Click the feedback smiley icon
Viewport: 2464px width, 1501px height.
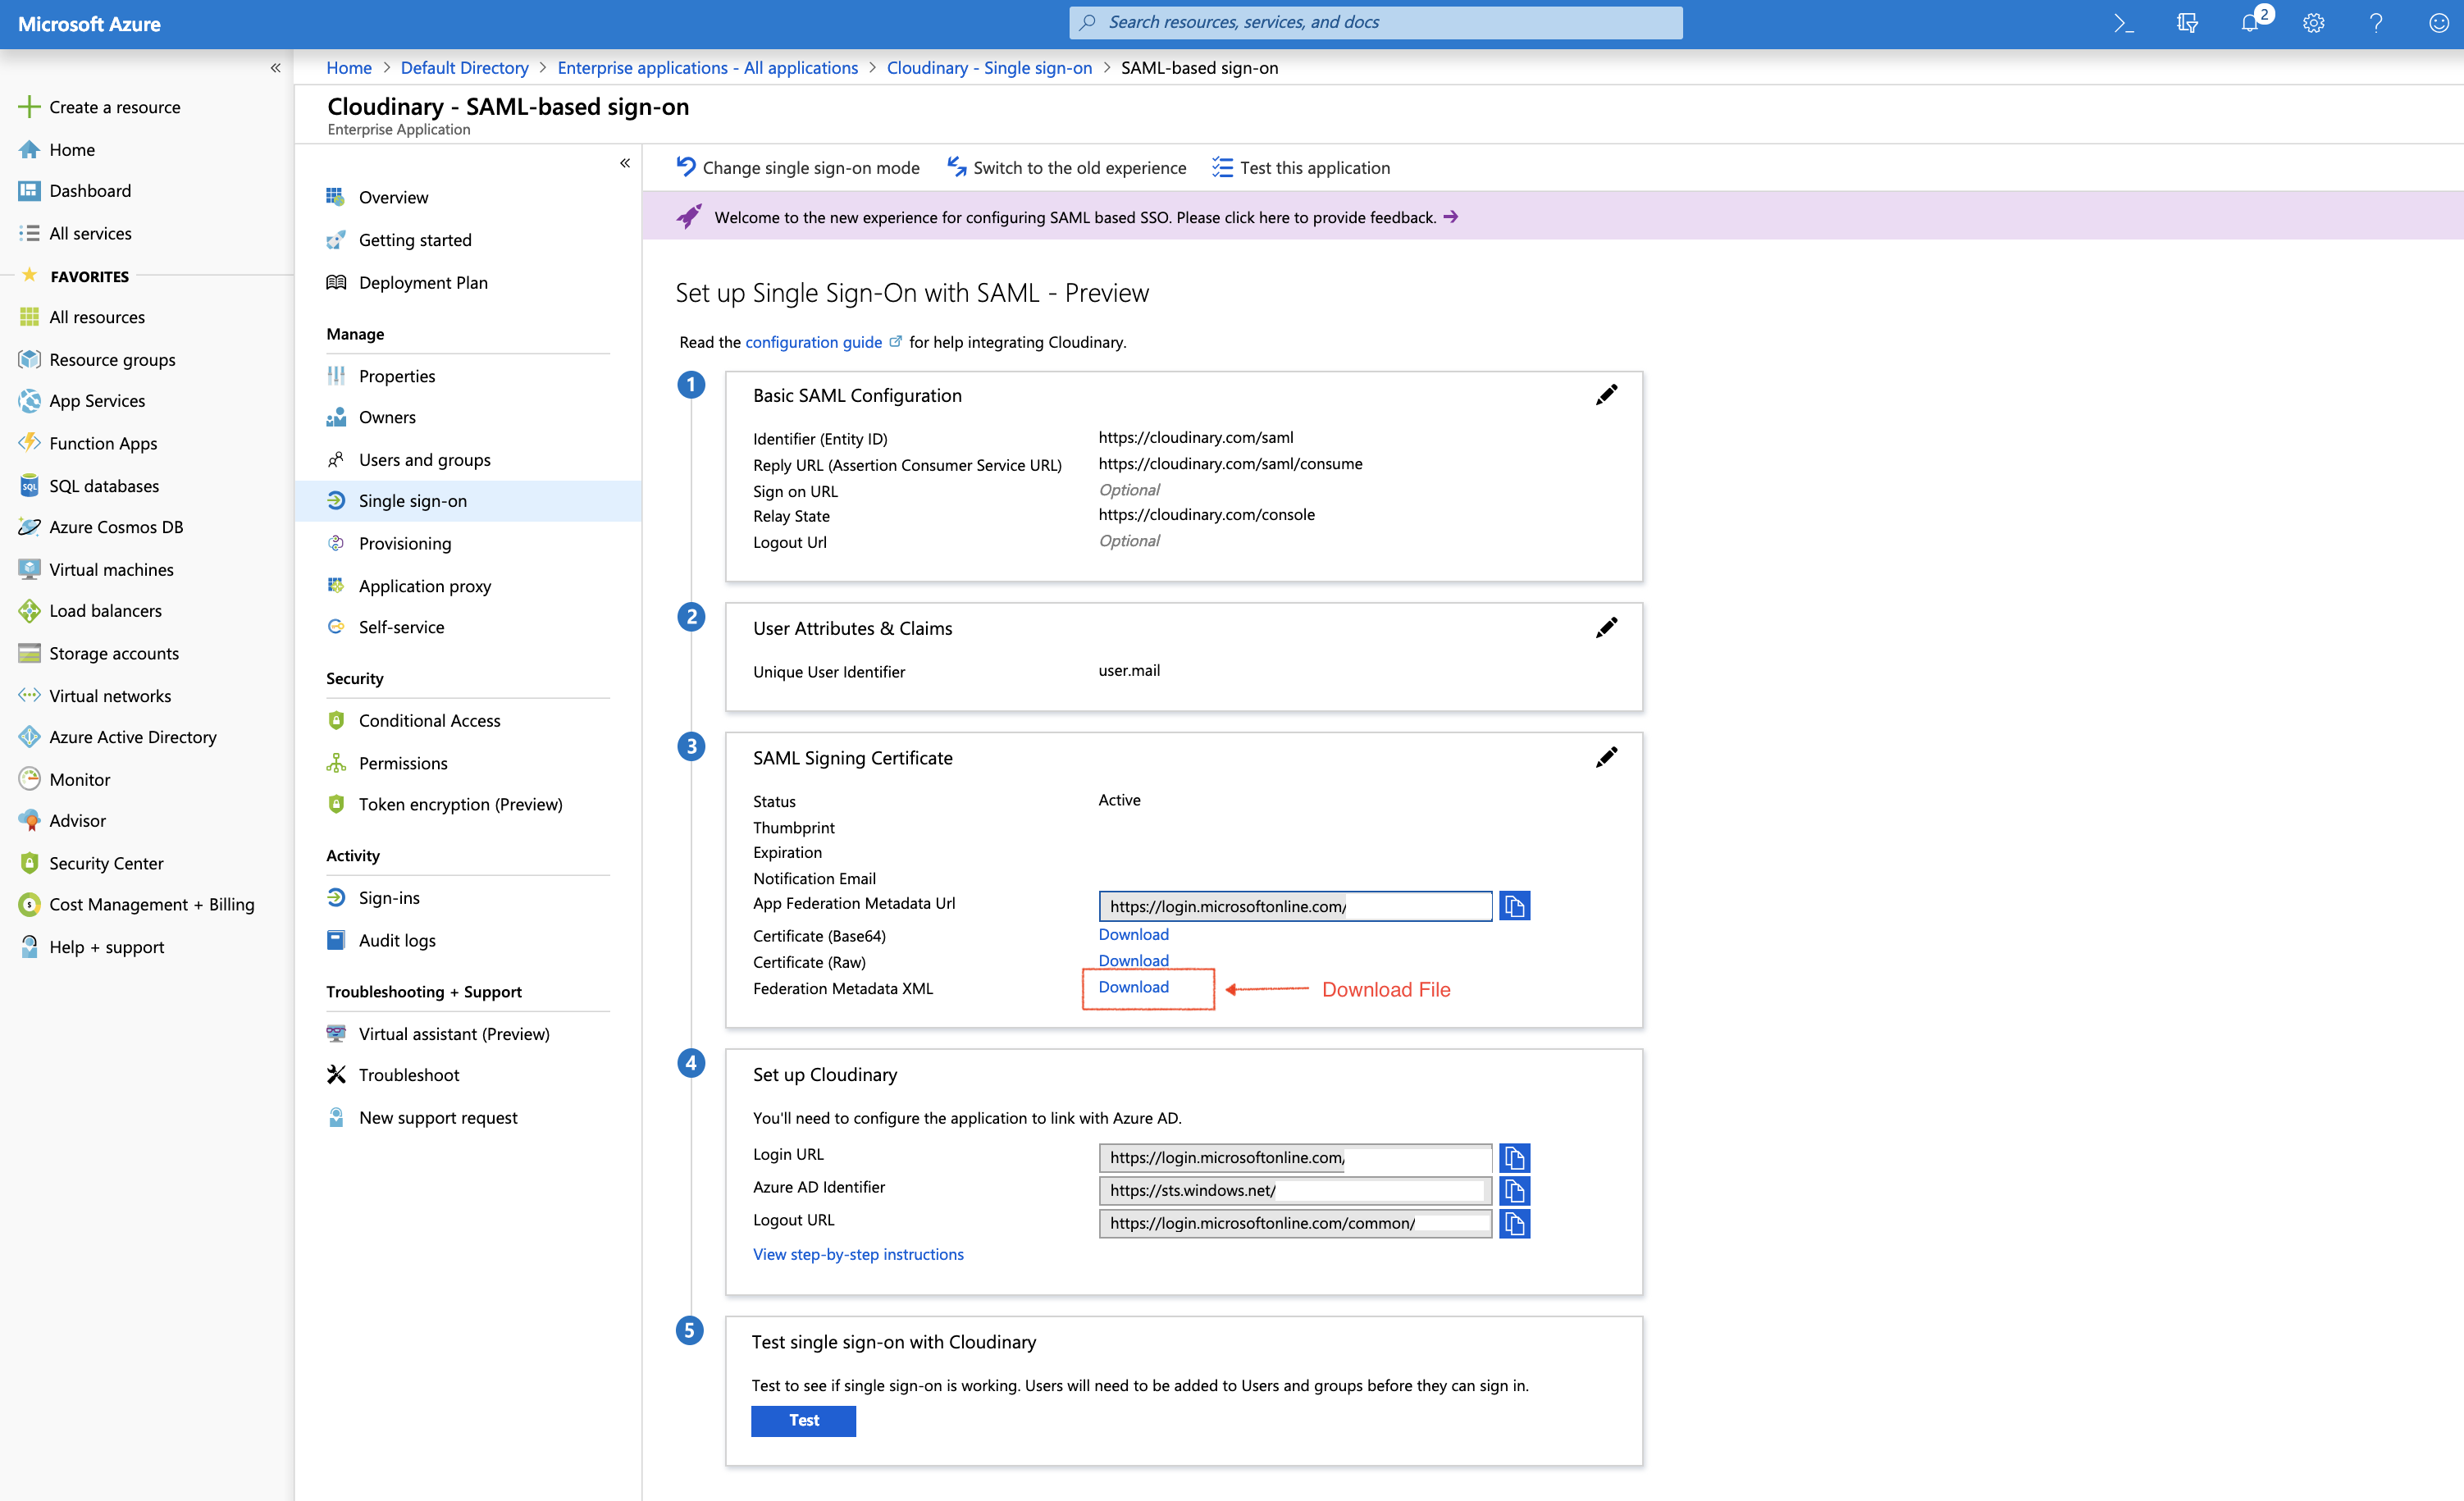(2438, 23)
